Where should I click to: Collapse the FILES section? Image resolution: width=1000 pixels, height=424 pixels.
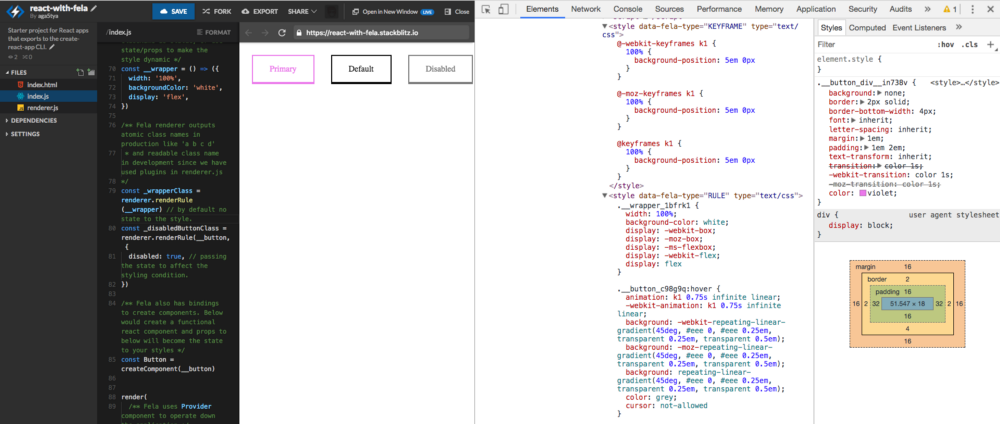pyautogui.click(x=17, y=73)
